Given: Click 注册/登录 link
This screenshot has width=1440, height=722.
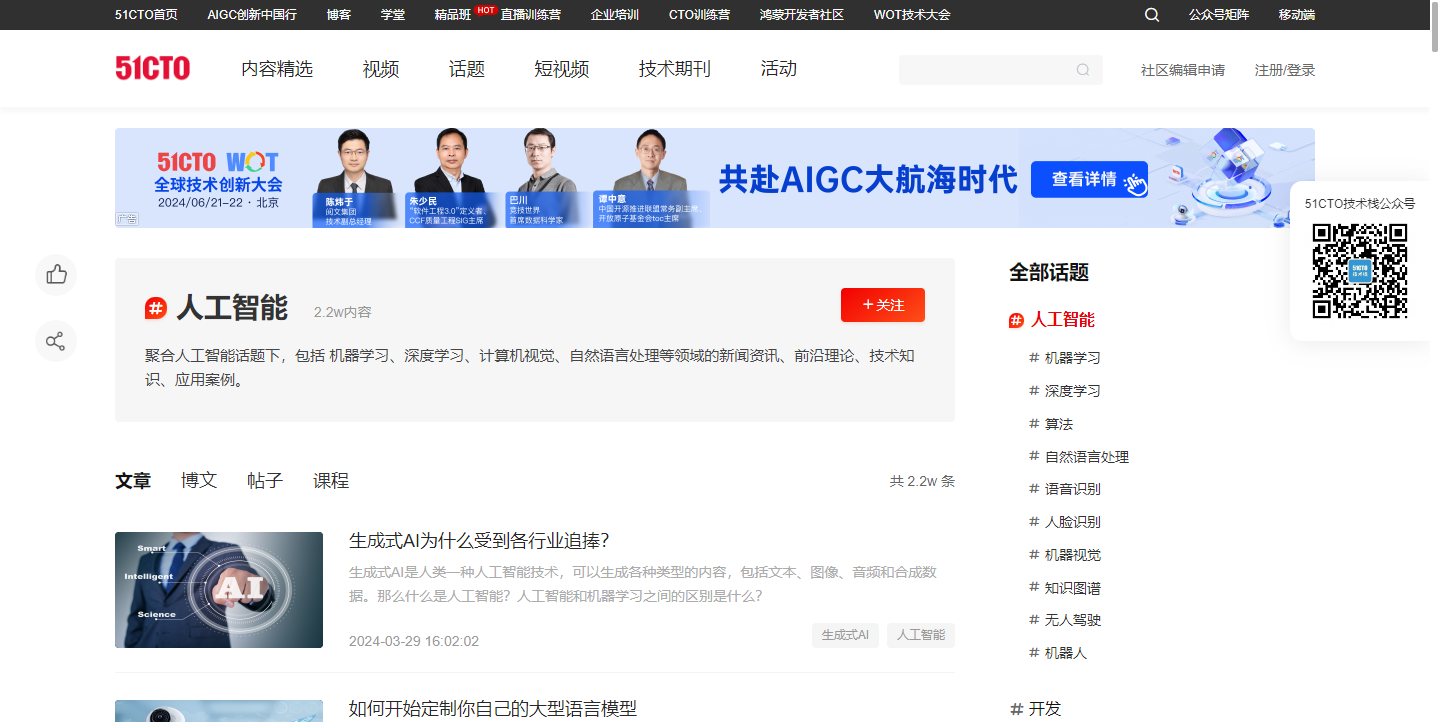Looking at the screenshot, I should pos(1285,70).
